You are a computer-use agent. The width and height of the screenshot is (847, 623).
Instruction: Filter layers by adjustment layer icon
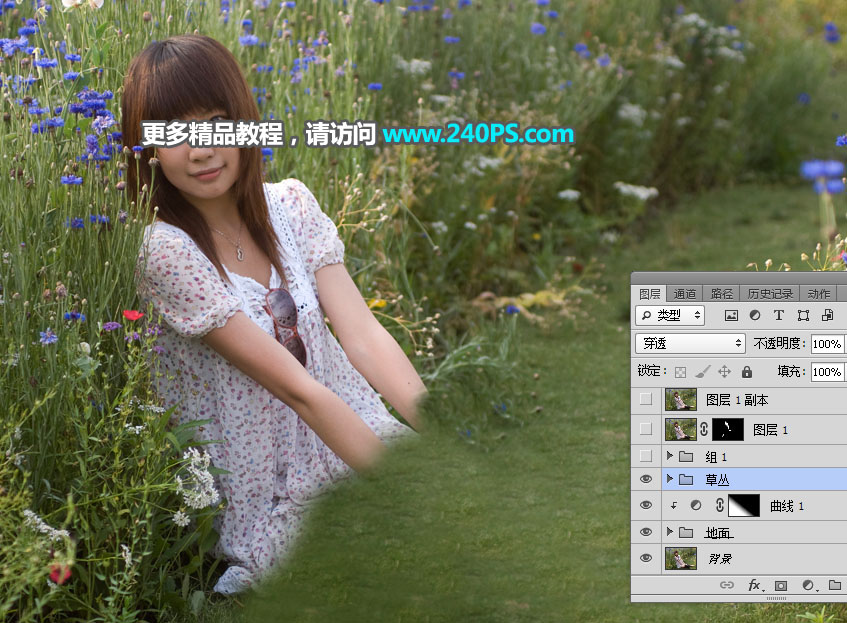[755, 316]
